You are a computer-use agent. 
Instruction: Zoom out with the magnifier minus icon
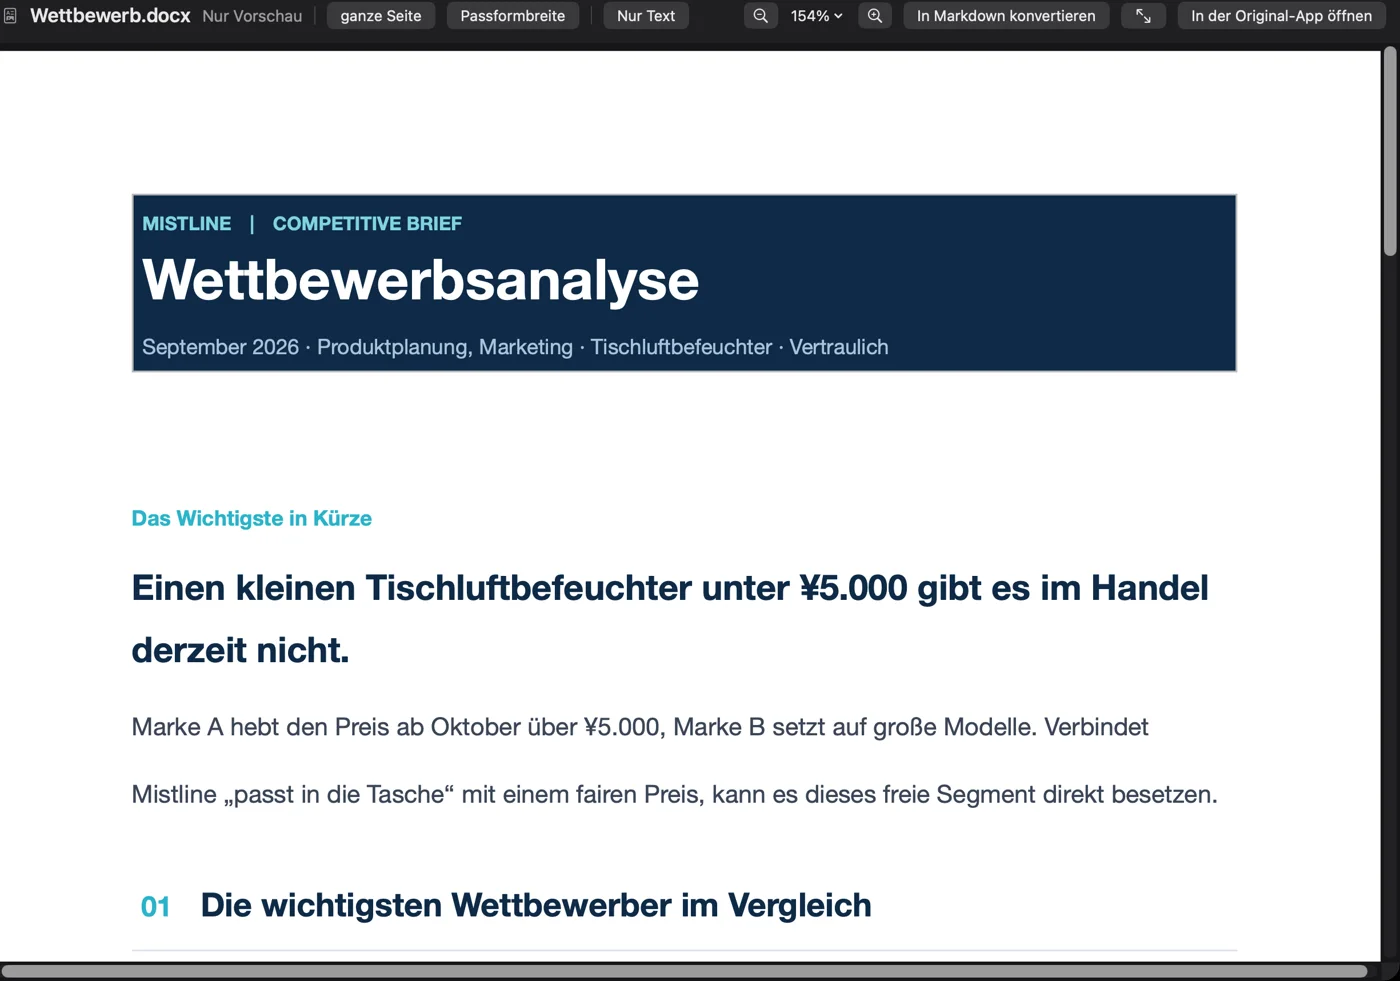761,16
